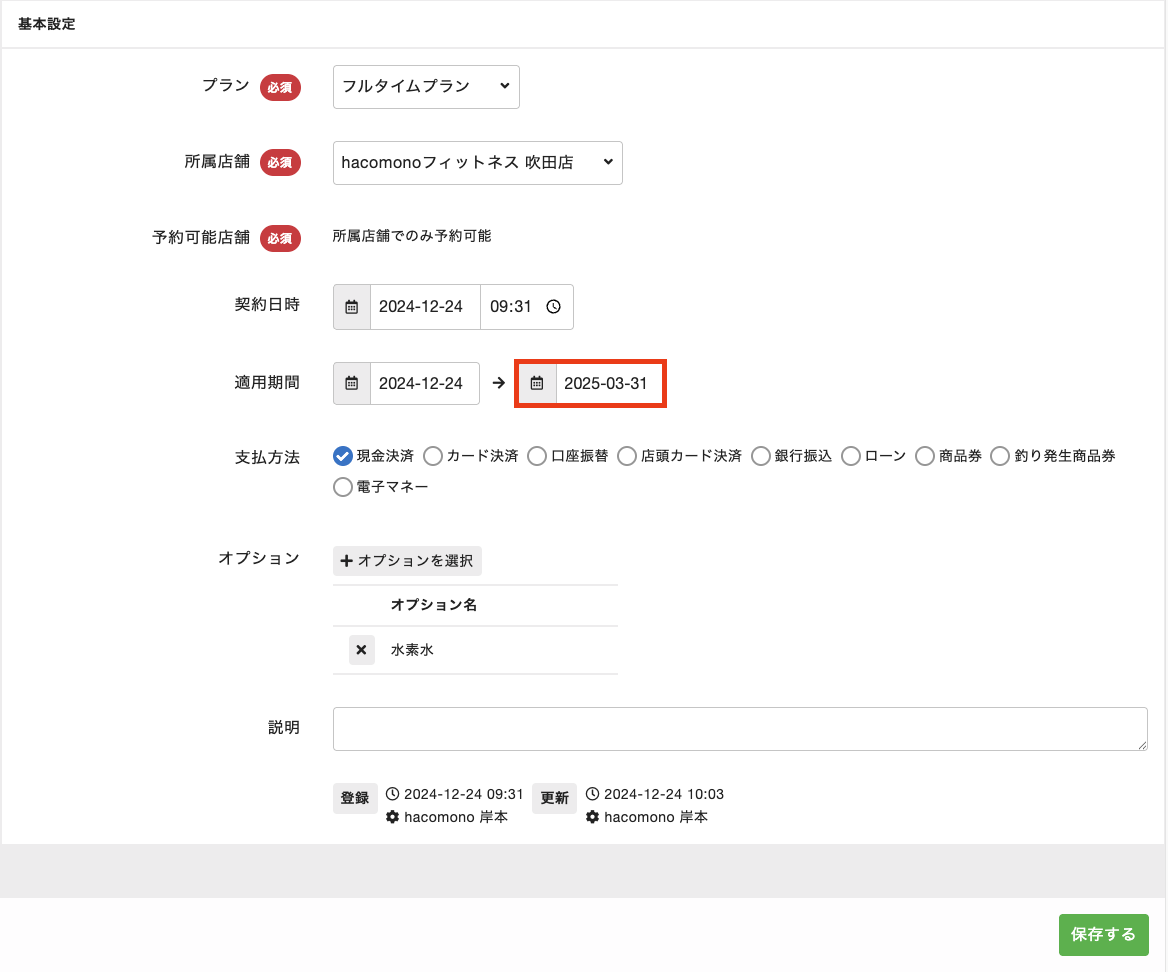Click the end date 2025-03-31 field
This screenshot has height=972, width=1168.
pyautogui.click(x=608, y=383)
